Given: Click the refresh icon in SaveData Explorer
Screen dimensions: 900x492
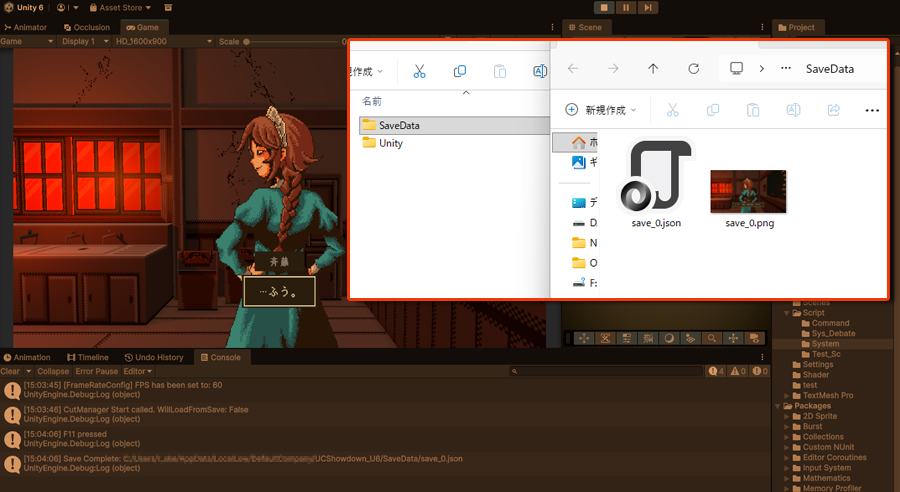Looking at the screenshot, I should [694, 69].
